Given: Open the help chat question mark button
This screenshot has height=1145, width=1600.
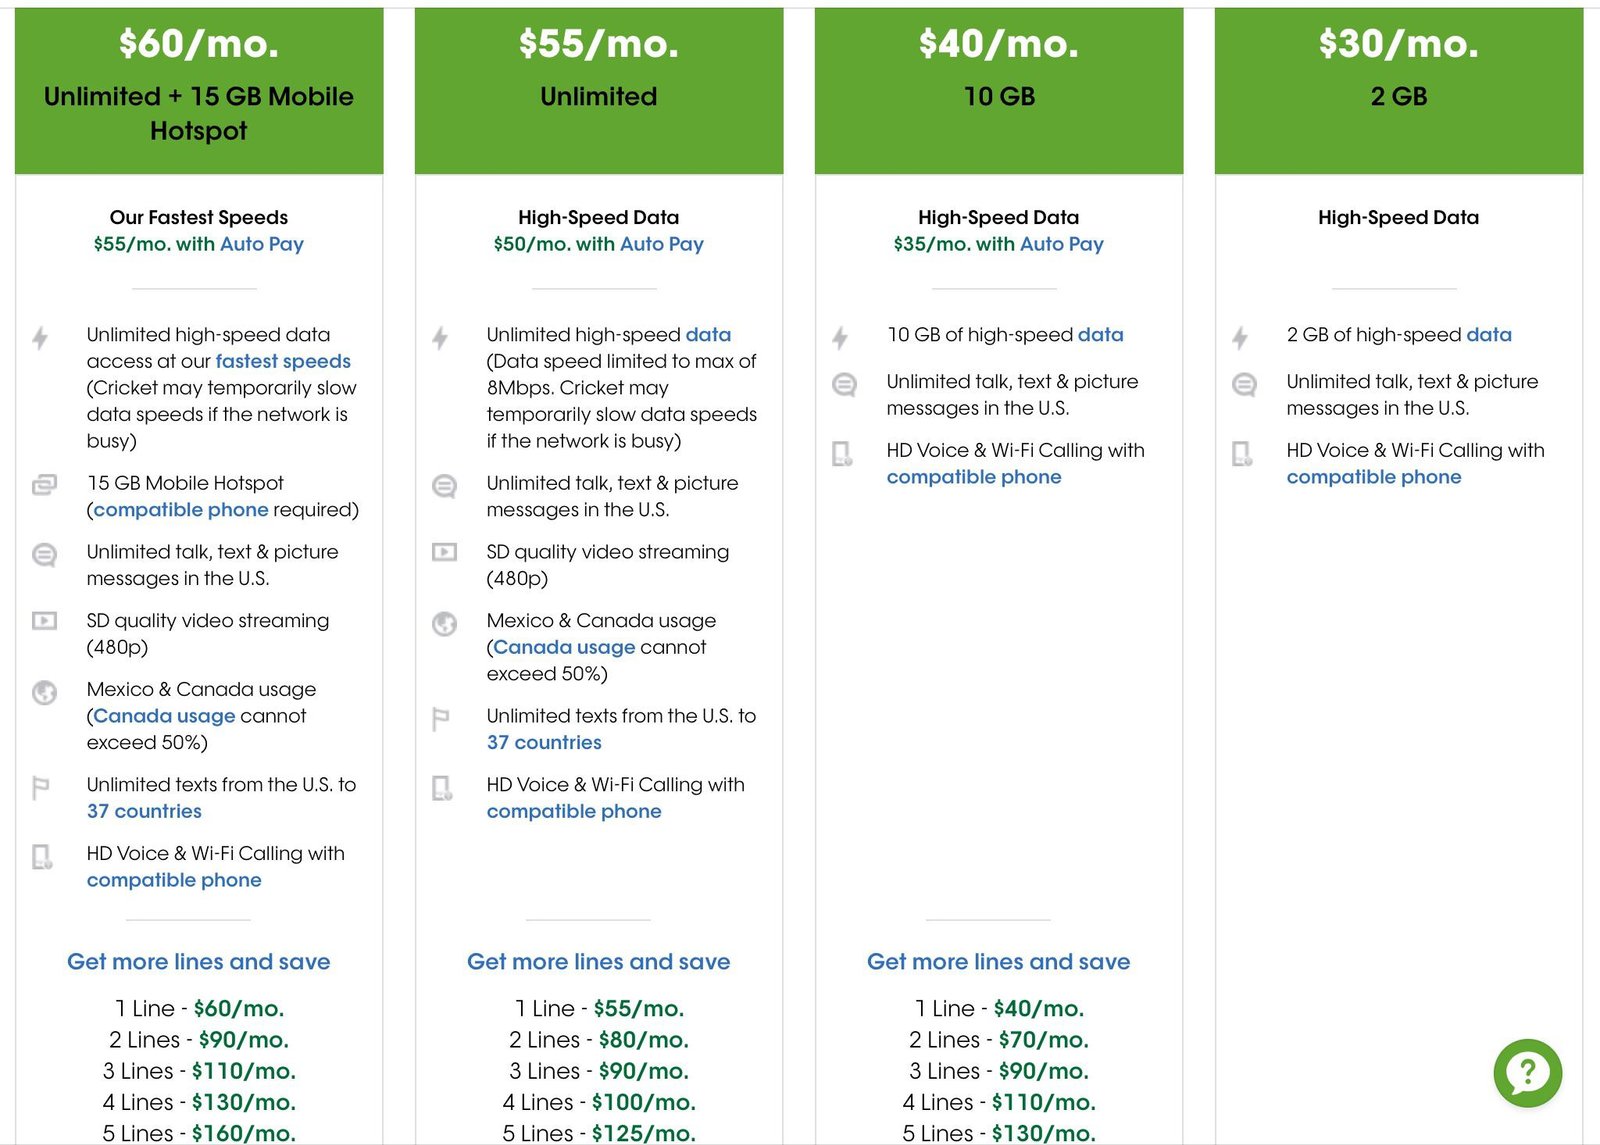Looking at the screenshot, I should tap(1527, 1073).
